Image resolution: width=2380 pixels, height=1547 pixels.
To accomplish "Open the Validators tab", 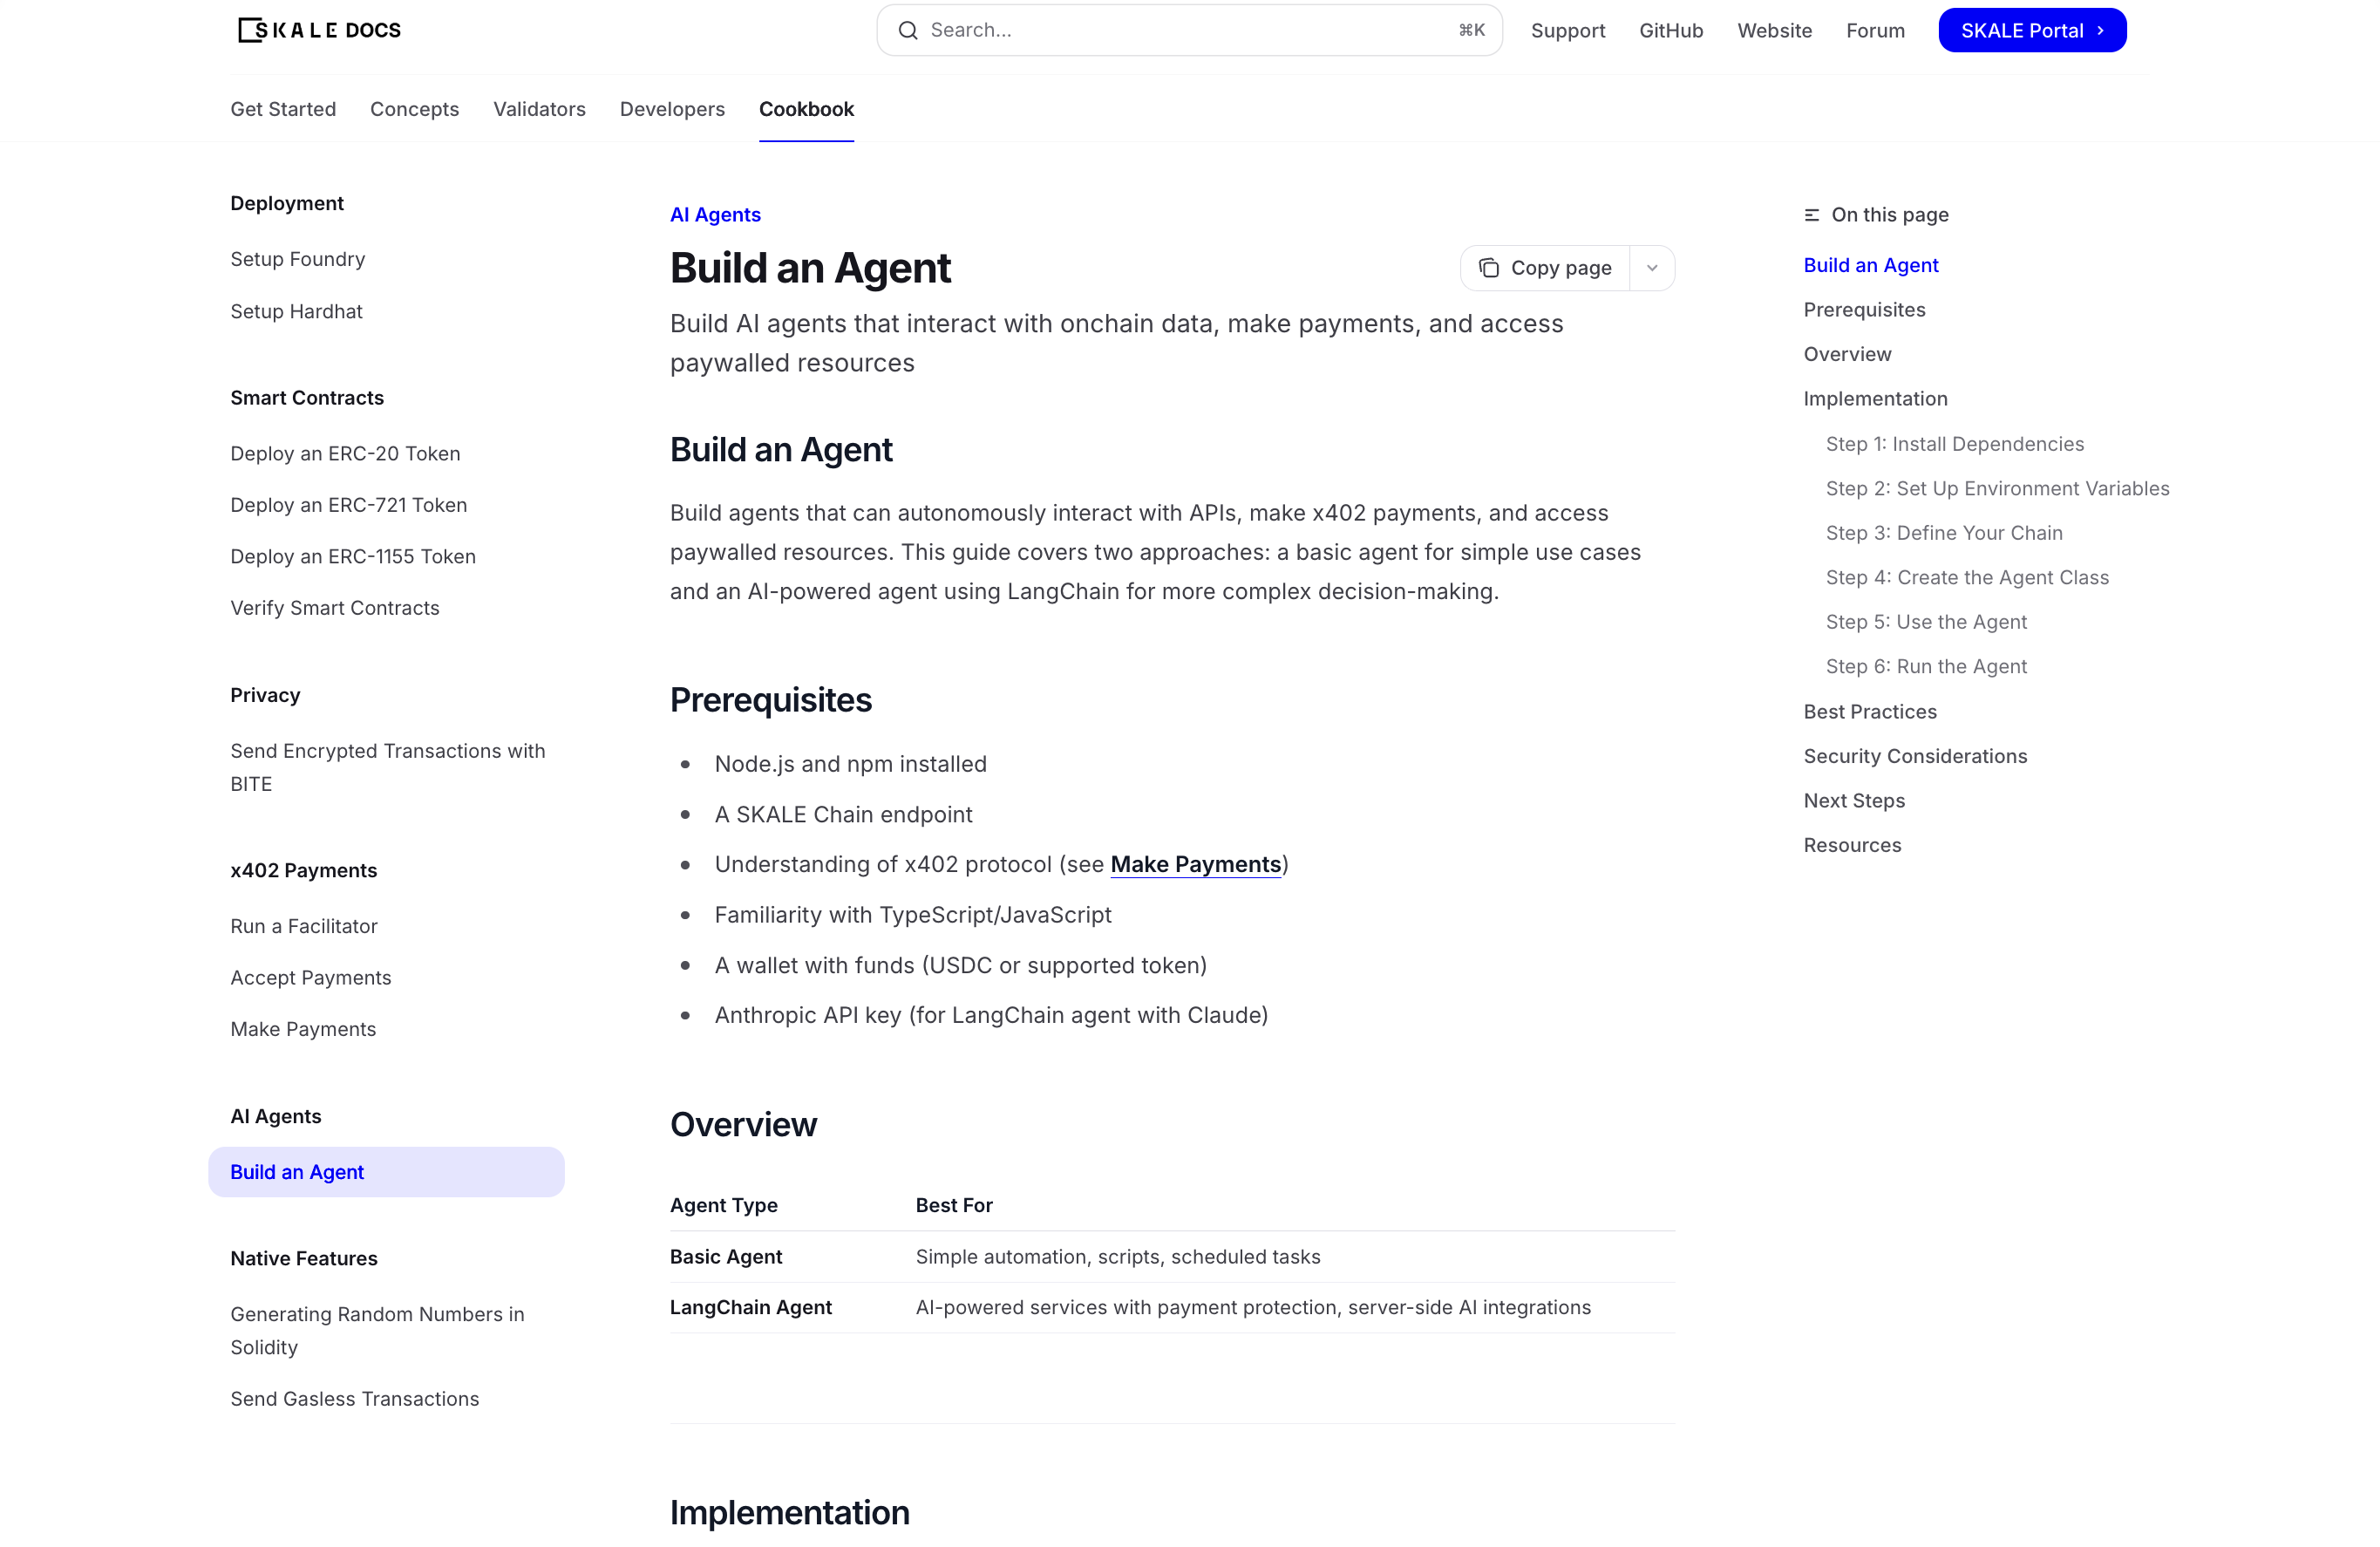I will [x=539, y=109].
